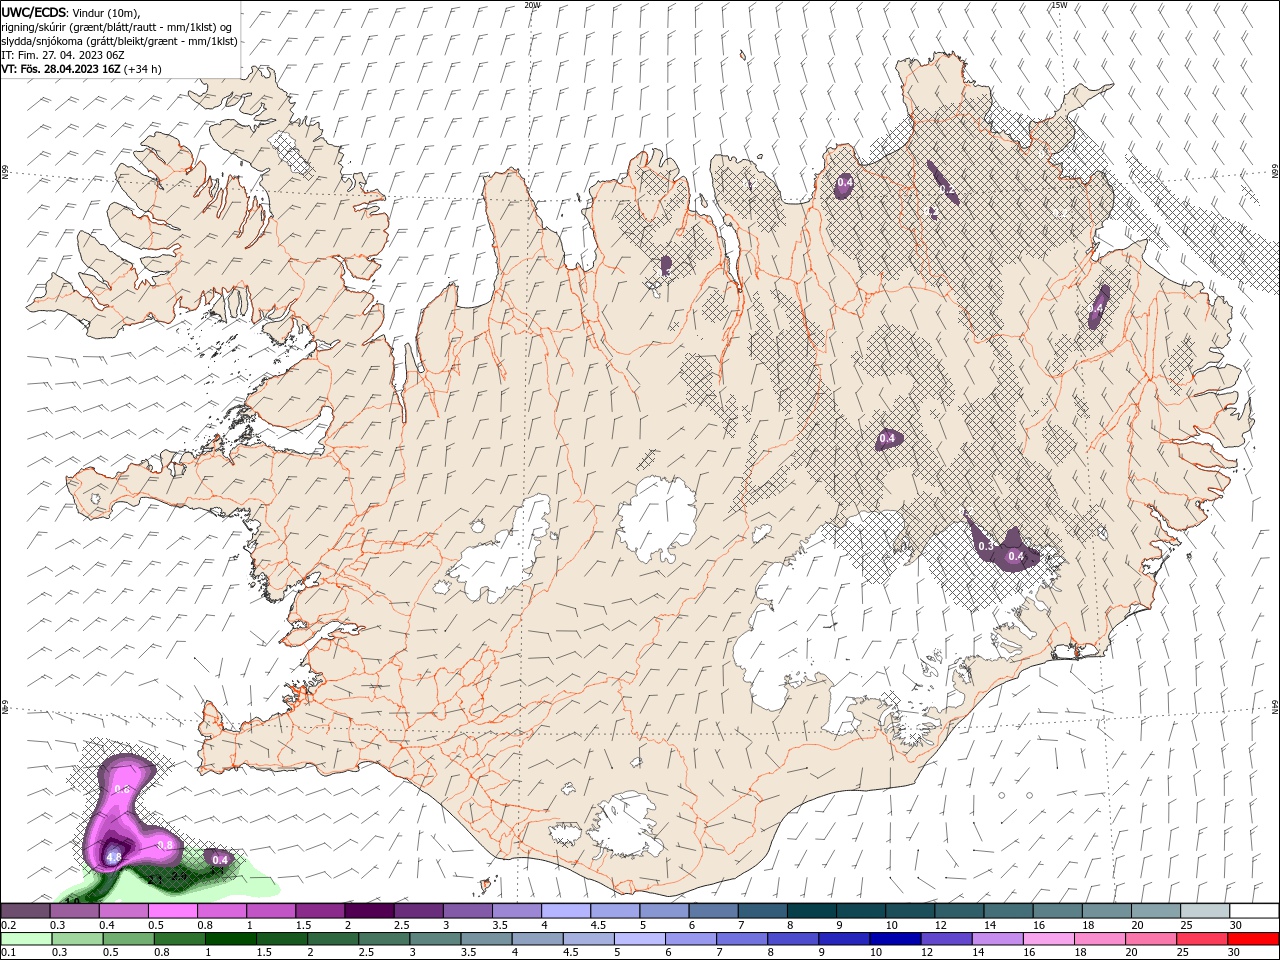Screen dimensions: 1280x960
Task: Click upper legend swatch between 20 and 25
Action: [1156, 911]
